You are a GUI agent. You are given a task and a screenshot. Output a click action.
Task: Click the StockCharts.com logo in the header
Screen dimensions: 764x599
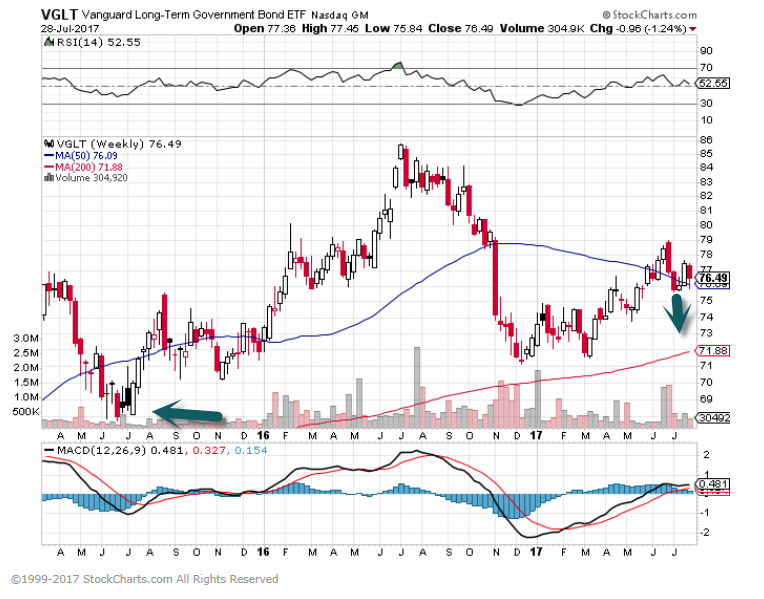649,15
